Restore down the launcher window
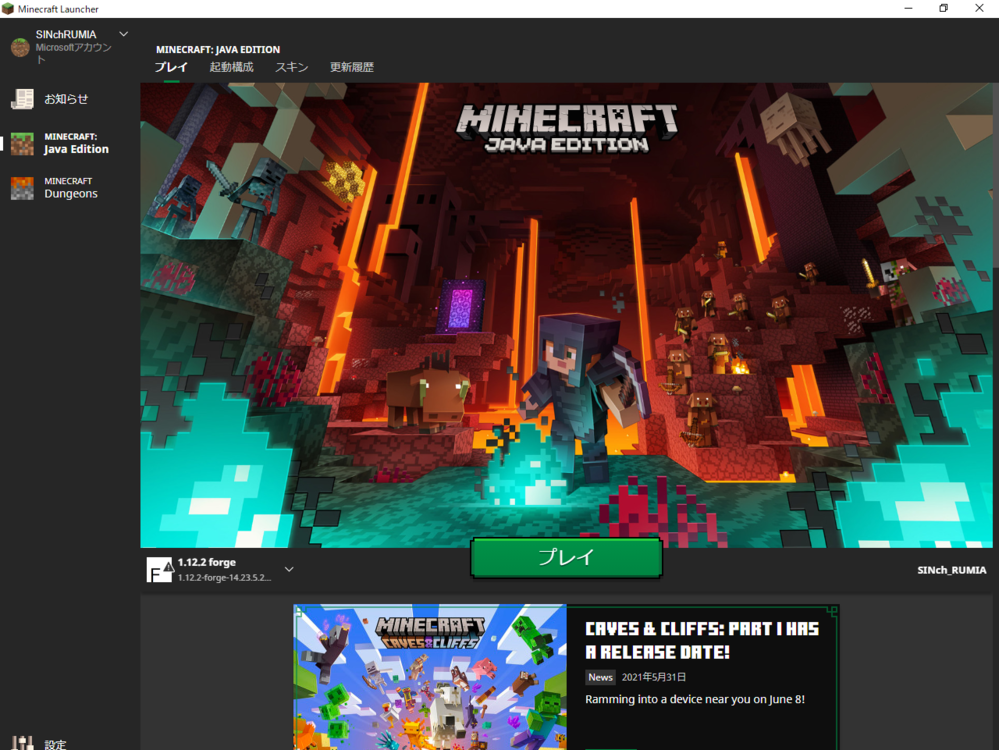This screenshot has width=999, height=750. 944,8
